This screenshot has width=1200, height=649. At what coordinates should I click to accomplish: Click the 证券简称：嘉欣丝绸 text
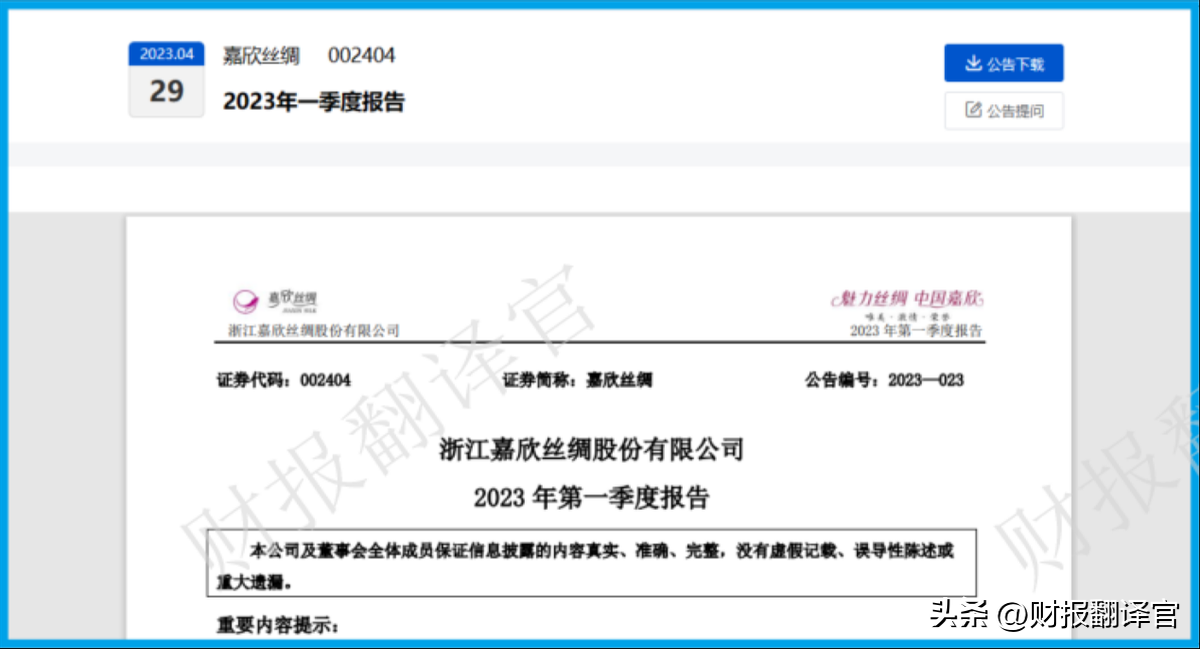coord(578,380)
